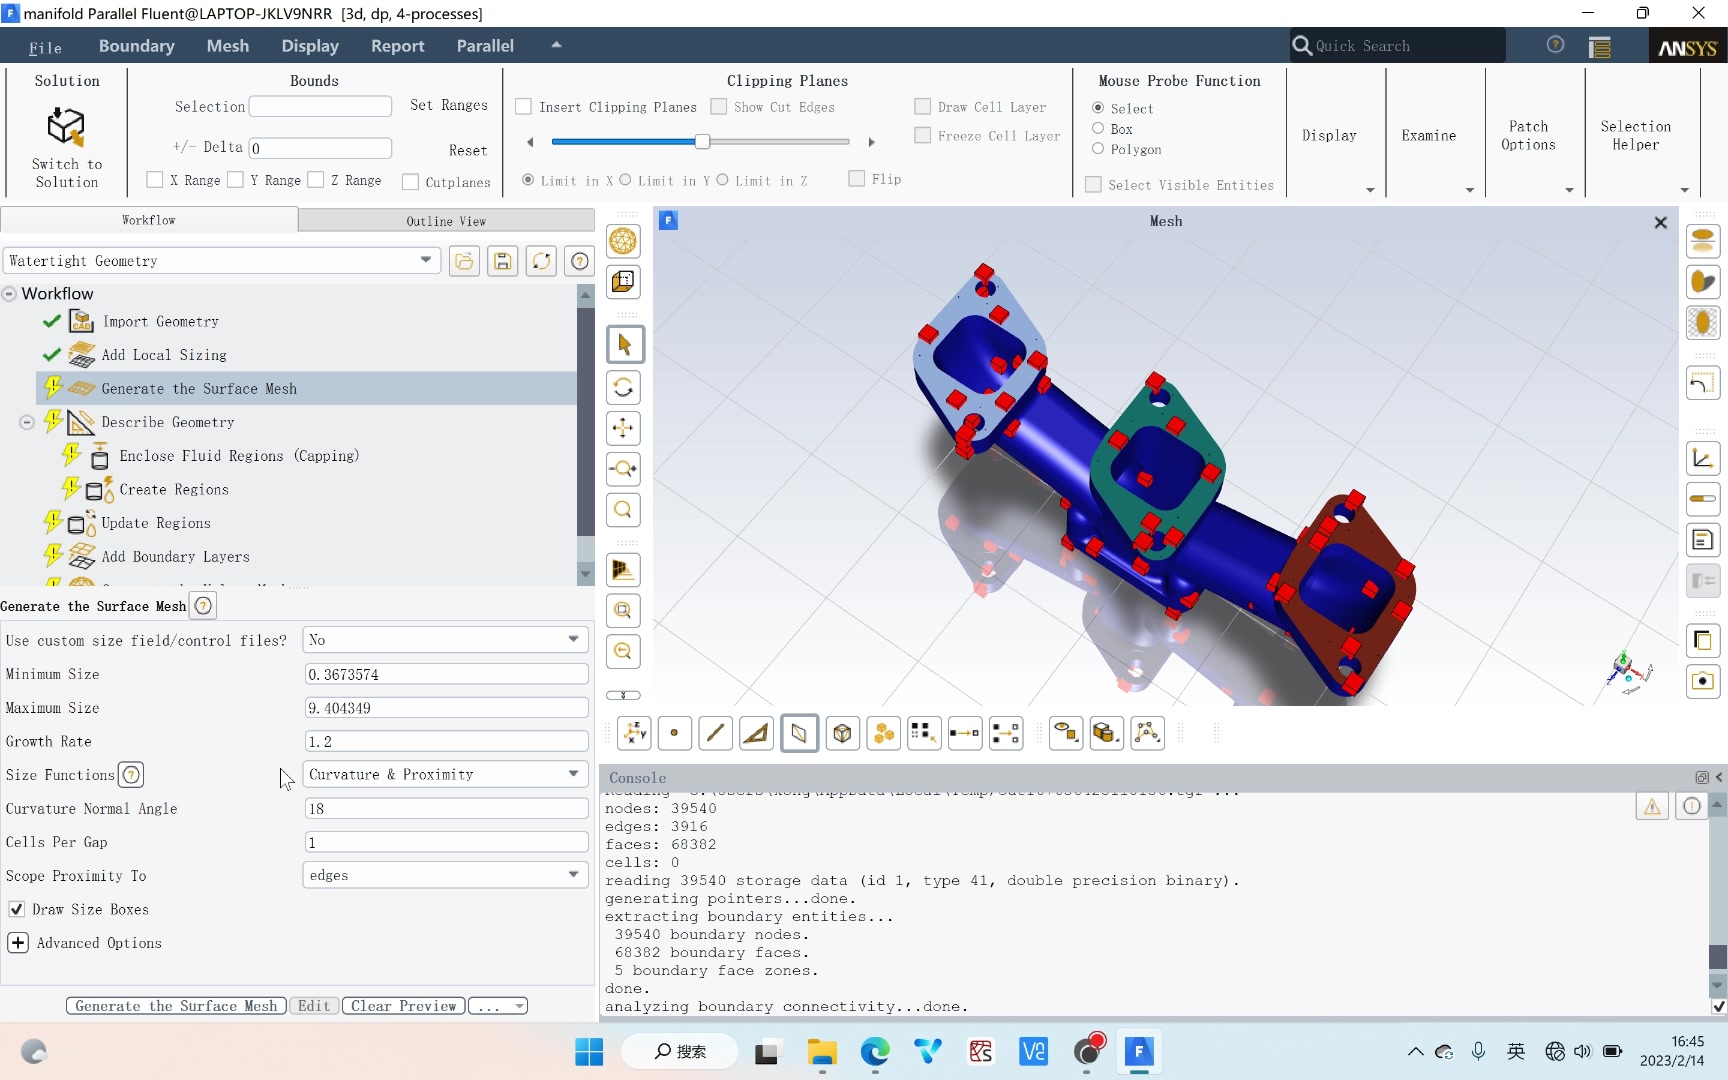The height and width of the screenshot is (1080, 1728).
Task: Enable Insert Clipping Planes
Action: [x=523, y=106]
